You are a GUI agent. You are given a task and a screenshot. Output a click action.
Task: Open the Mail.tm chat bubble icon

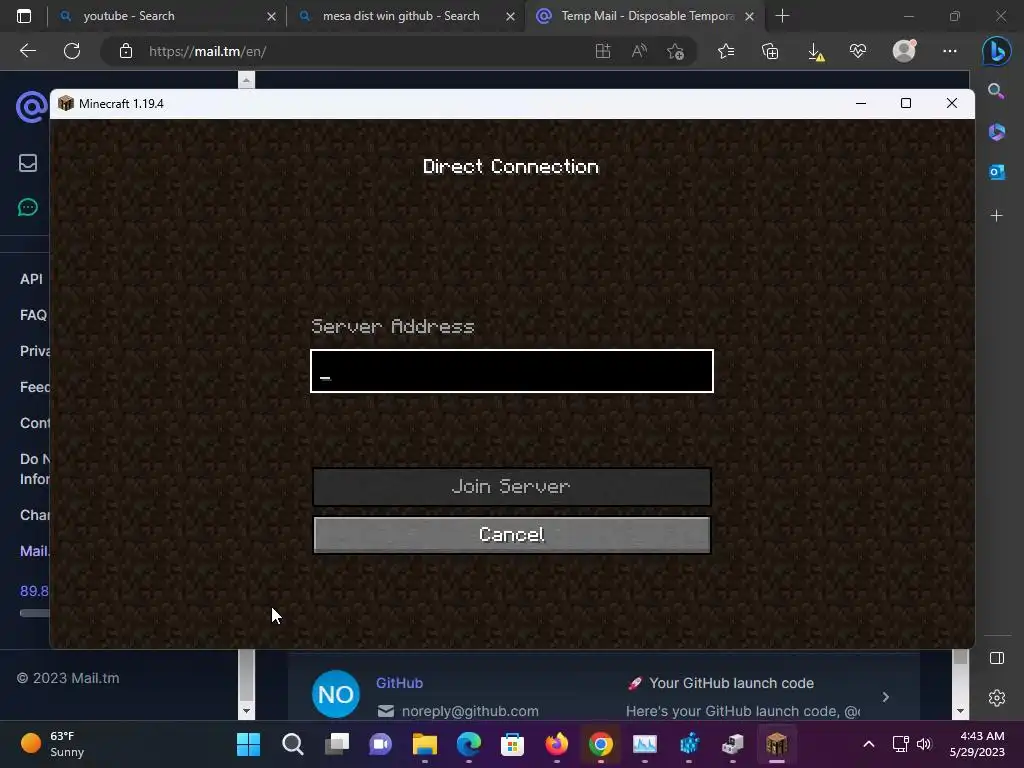point(27,208)
